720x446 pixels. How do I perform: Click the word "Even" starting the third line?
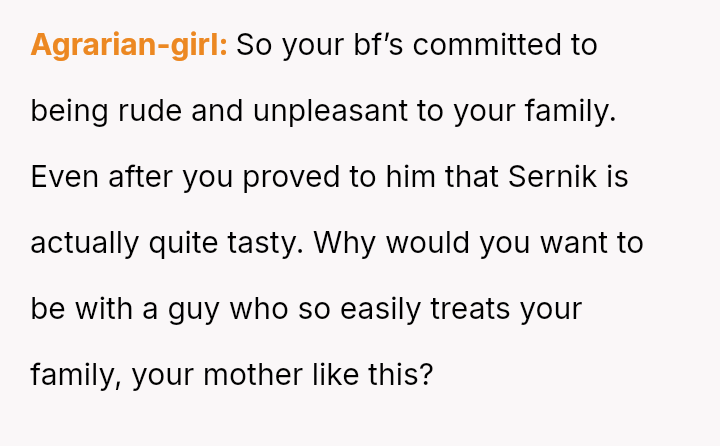click(61, 177)
